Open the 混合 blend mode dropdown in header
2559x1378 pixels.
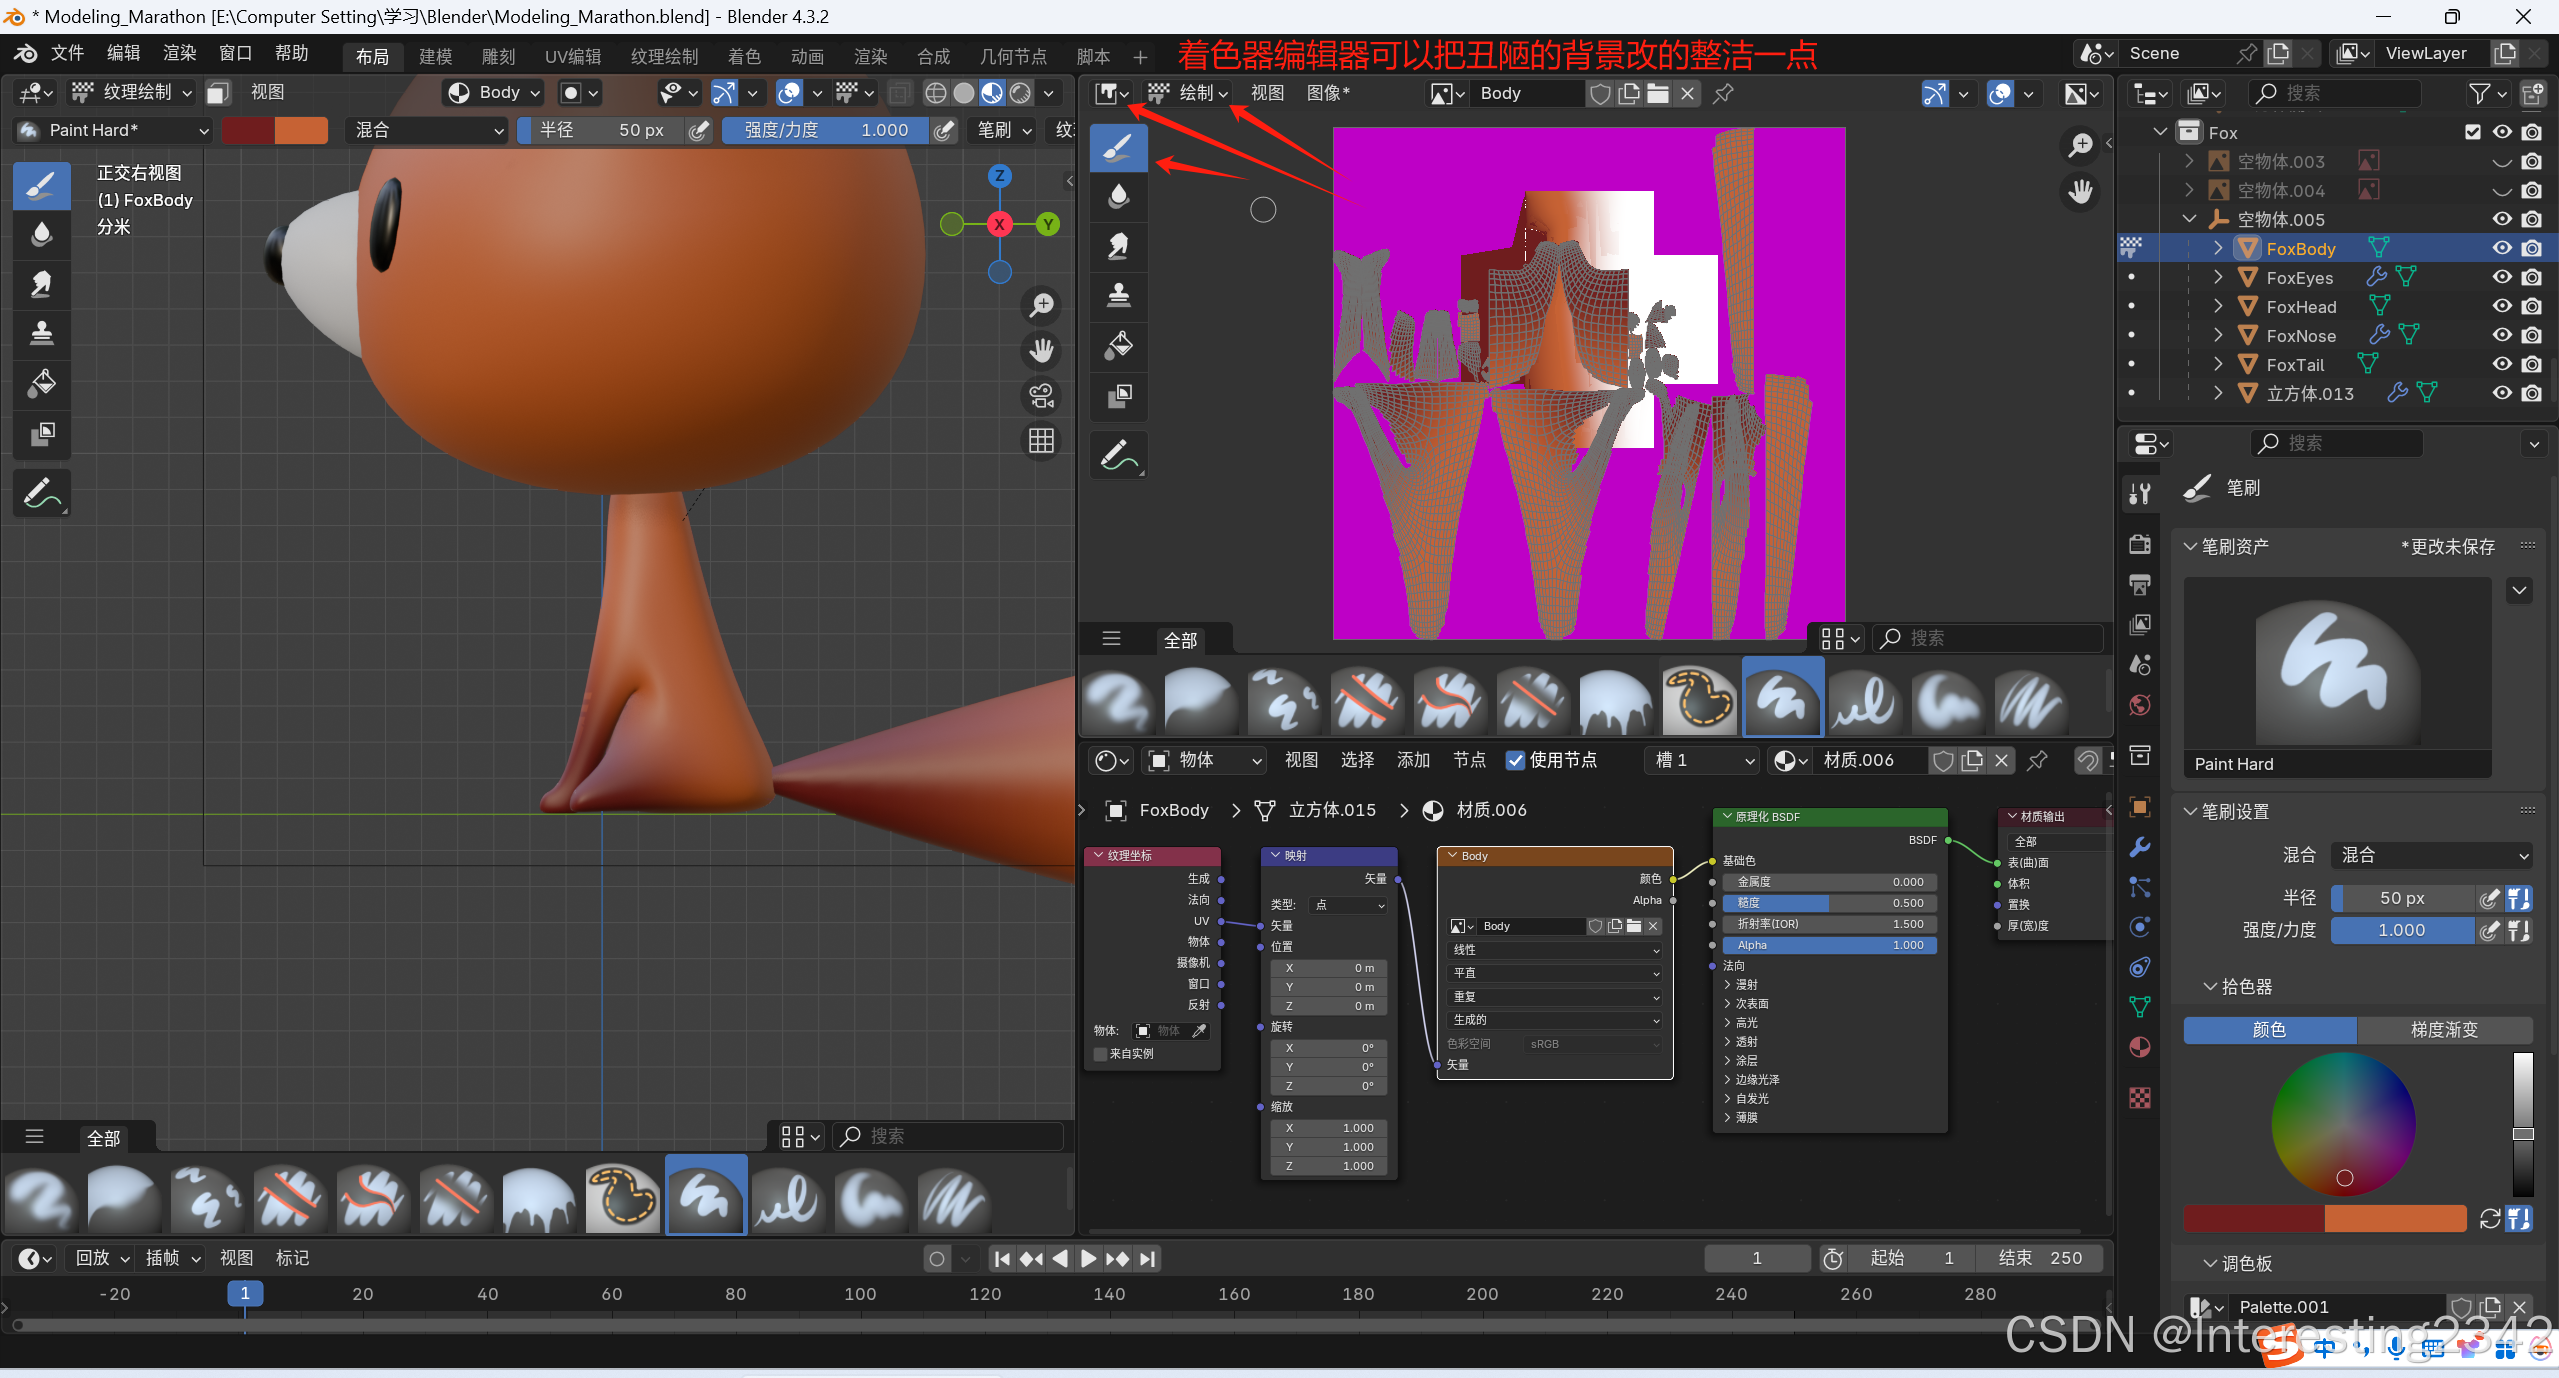click(x=428, y=130)
